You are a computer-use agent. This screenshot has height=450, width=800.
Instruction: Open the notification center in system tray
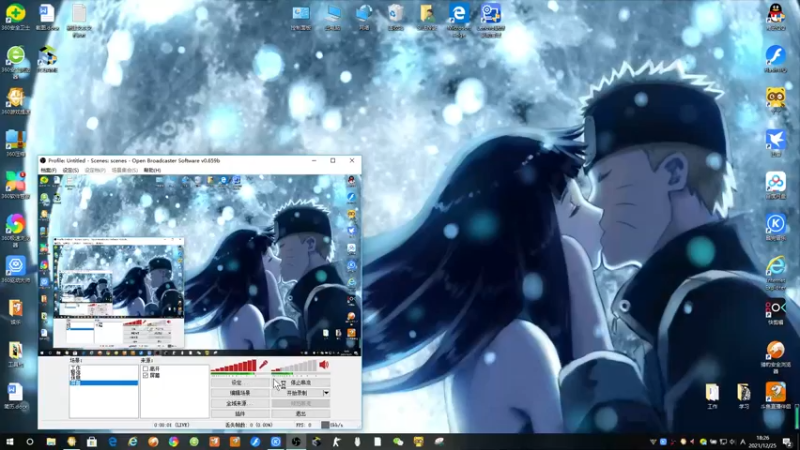click(787, 442)
